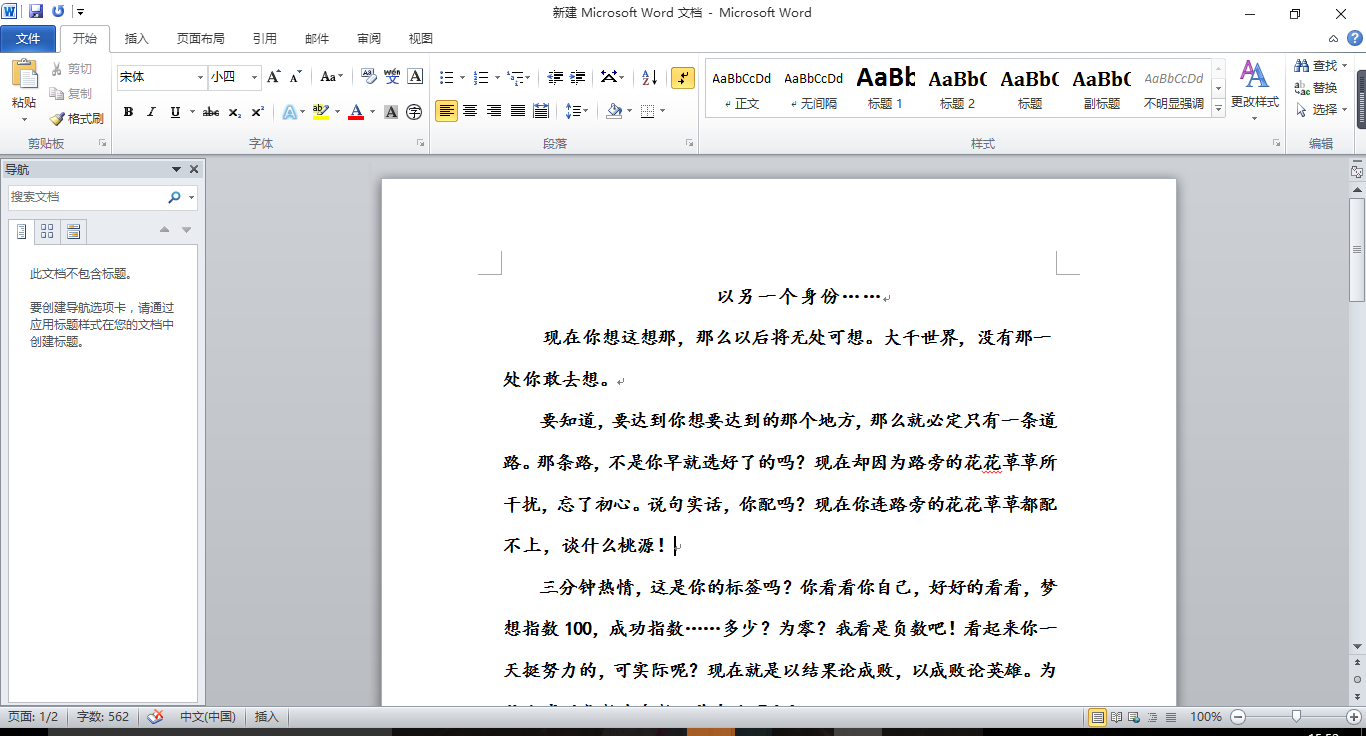
Task: Switch to the View (视图) tab
Action: [421, 39]
